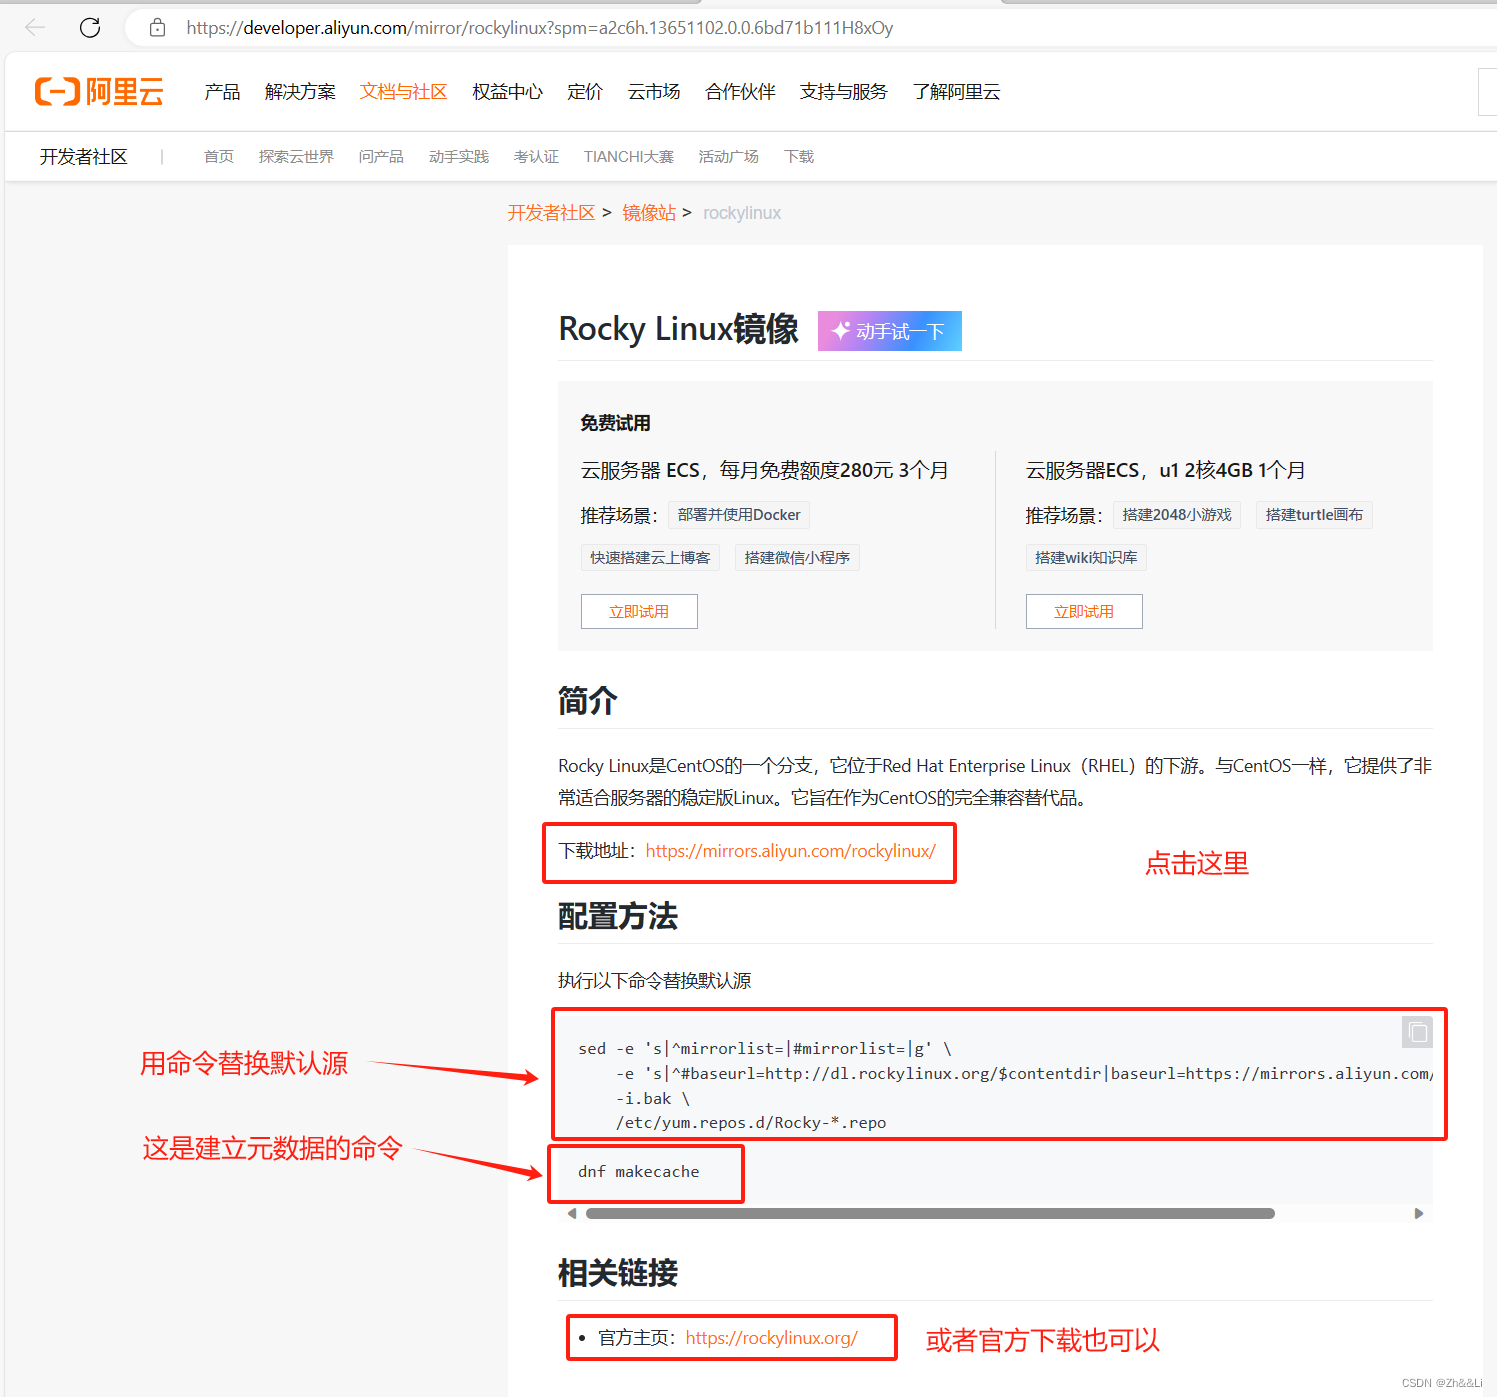Select the 首页 community tab
Screen dimensions: 1497x1397
click(219, 157)
